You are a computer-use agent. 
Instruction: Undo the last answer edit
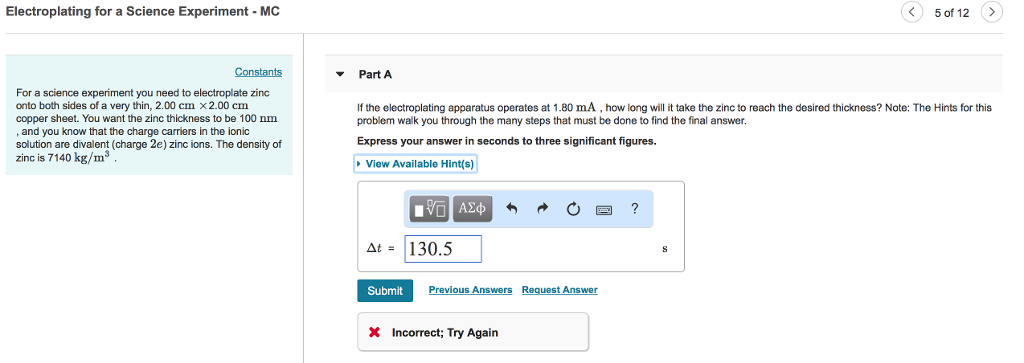(512, 209)
